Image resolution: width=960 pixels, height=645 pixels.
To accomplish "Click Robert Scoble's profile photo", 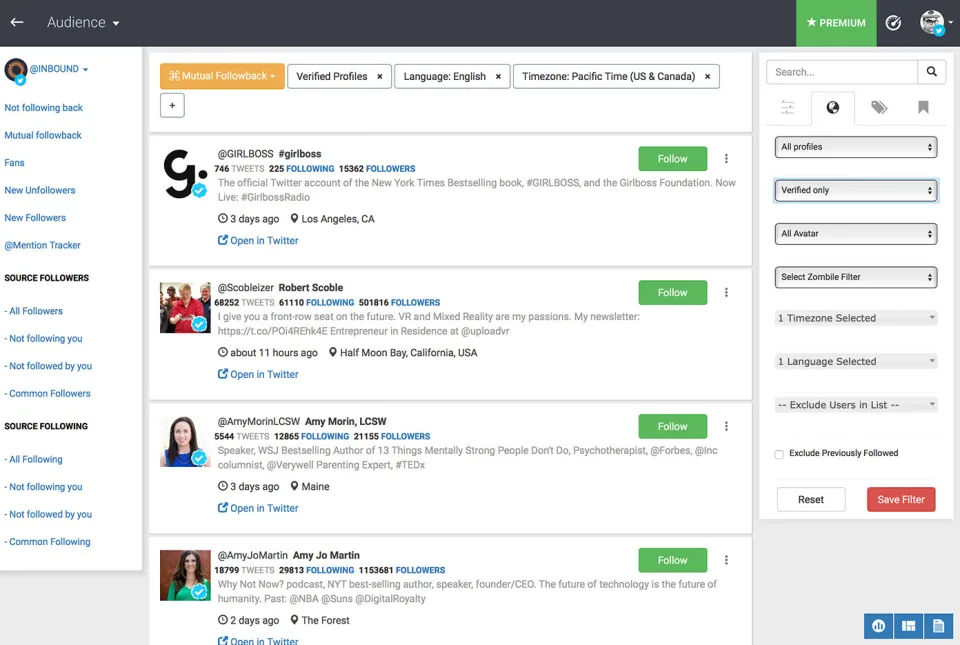I will pos(185,307).
